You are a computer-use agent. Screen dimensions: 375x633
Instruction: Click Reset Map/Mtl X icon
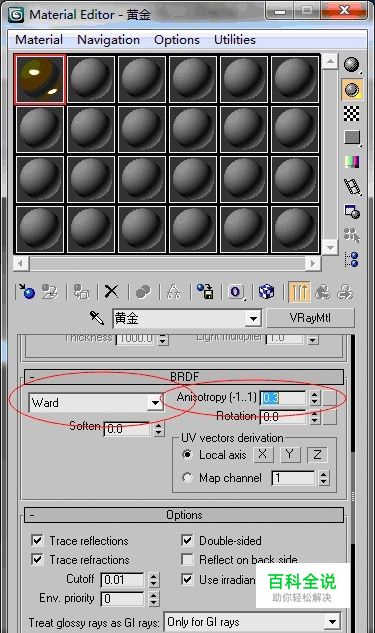(x=111, y=291)
